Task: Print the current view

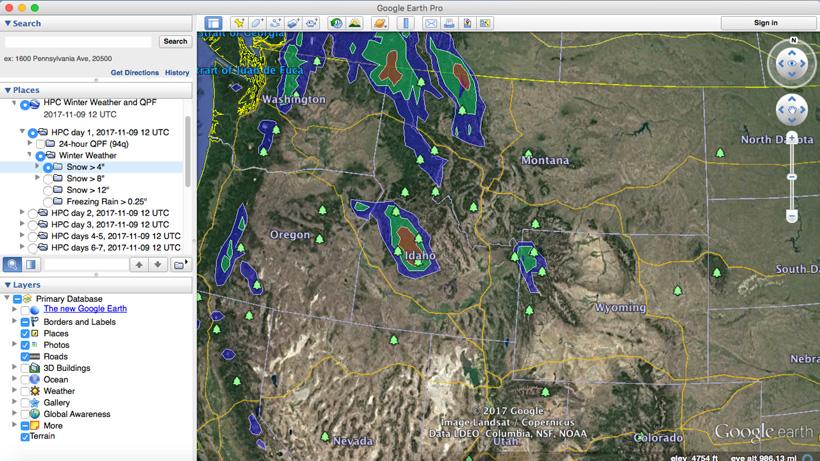Action: [x=449, y=23]
